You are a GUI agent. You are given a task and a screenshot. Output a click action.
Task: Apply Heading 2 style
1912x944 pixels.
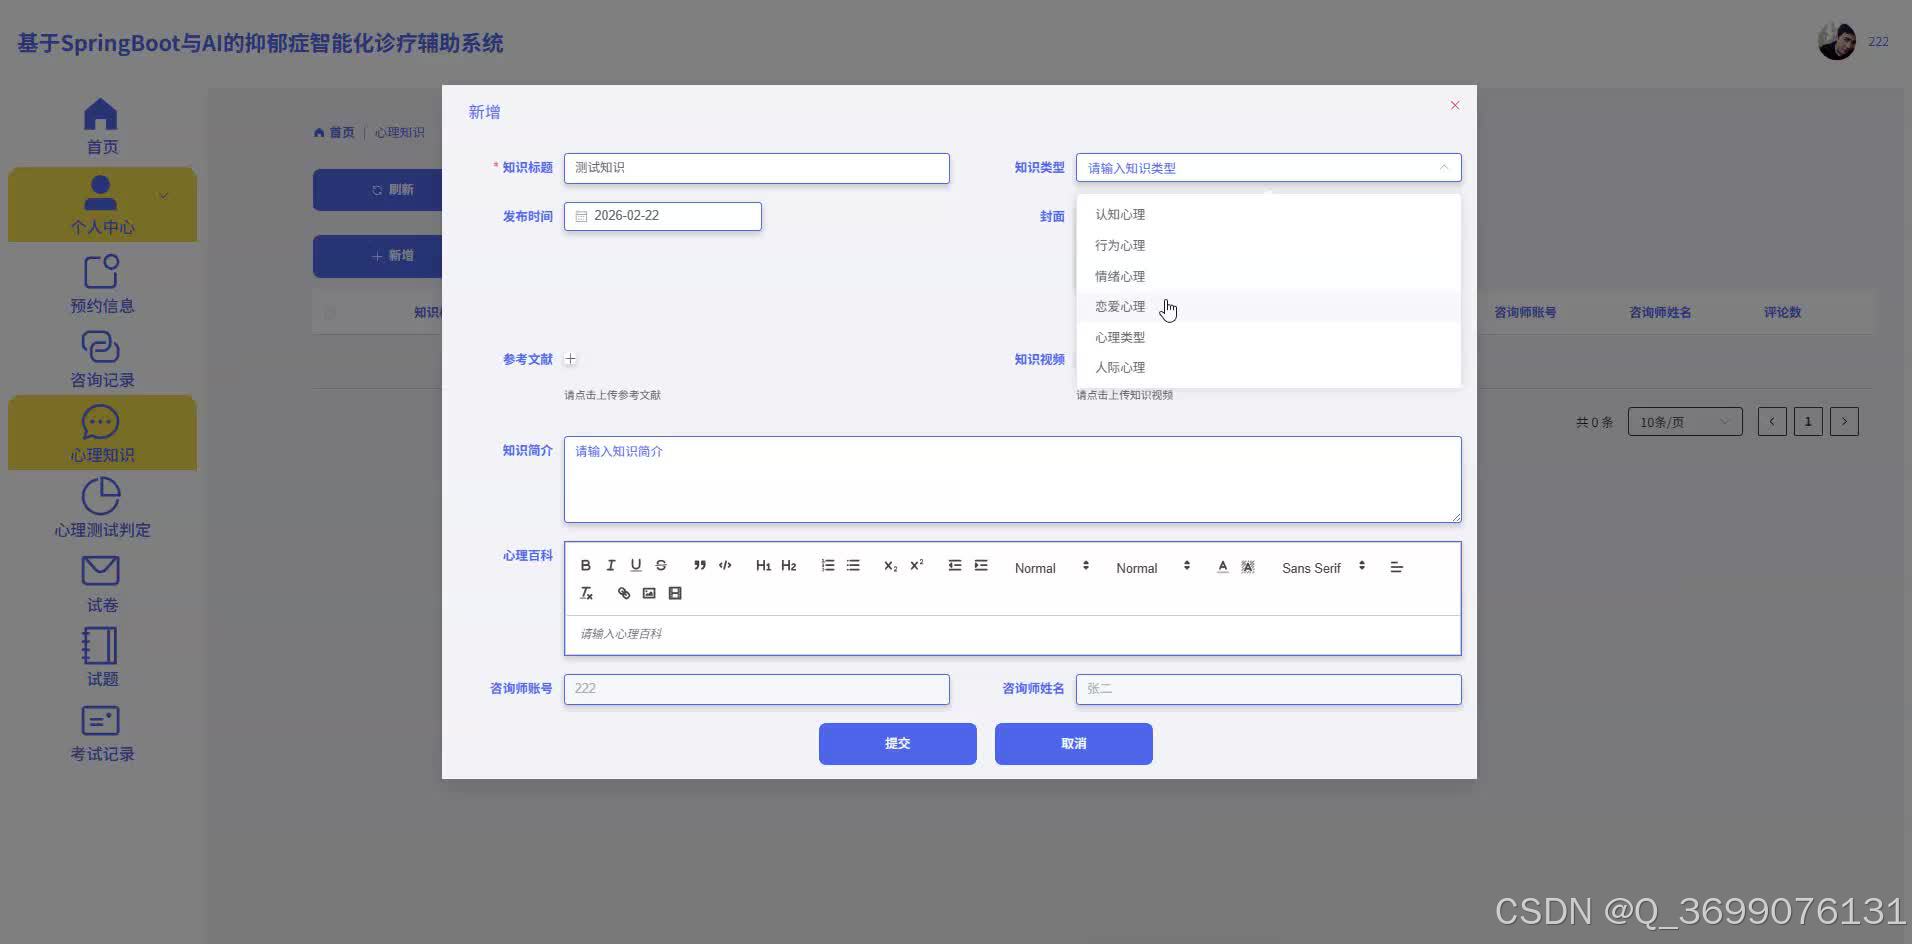(x=789, y=566)
